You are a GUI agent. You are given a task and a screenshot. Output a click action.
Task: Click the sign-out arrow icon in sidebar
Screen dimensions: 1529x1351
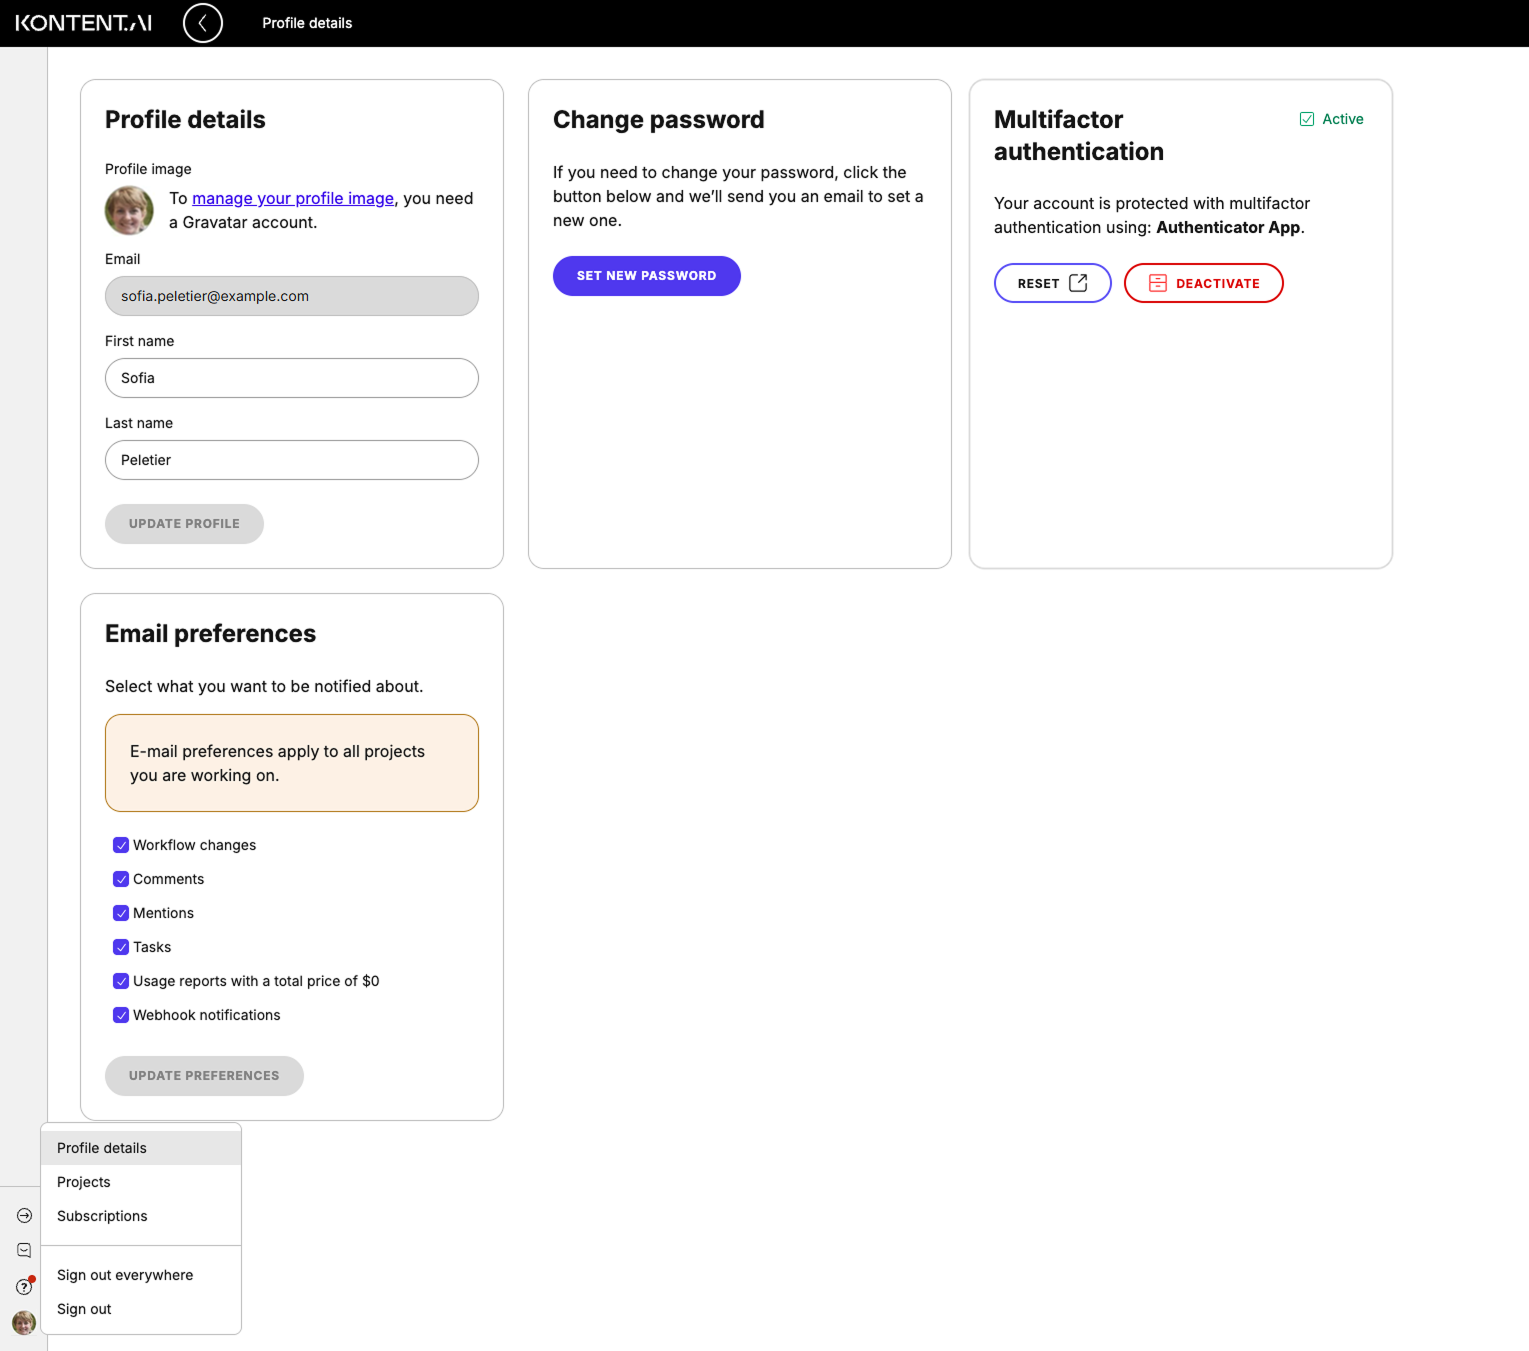click(x=22, y=1214)
